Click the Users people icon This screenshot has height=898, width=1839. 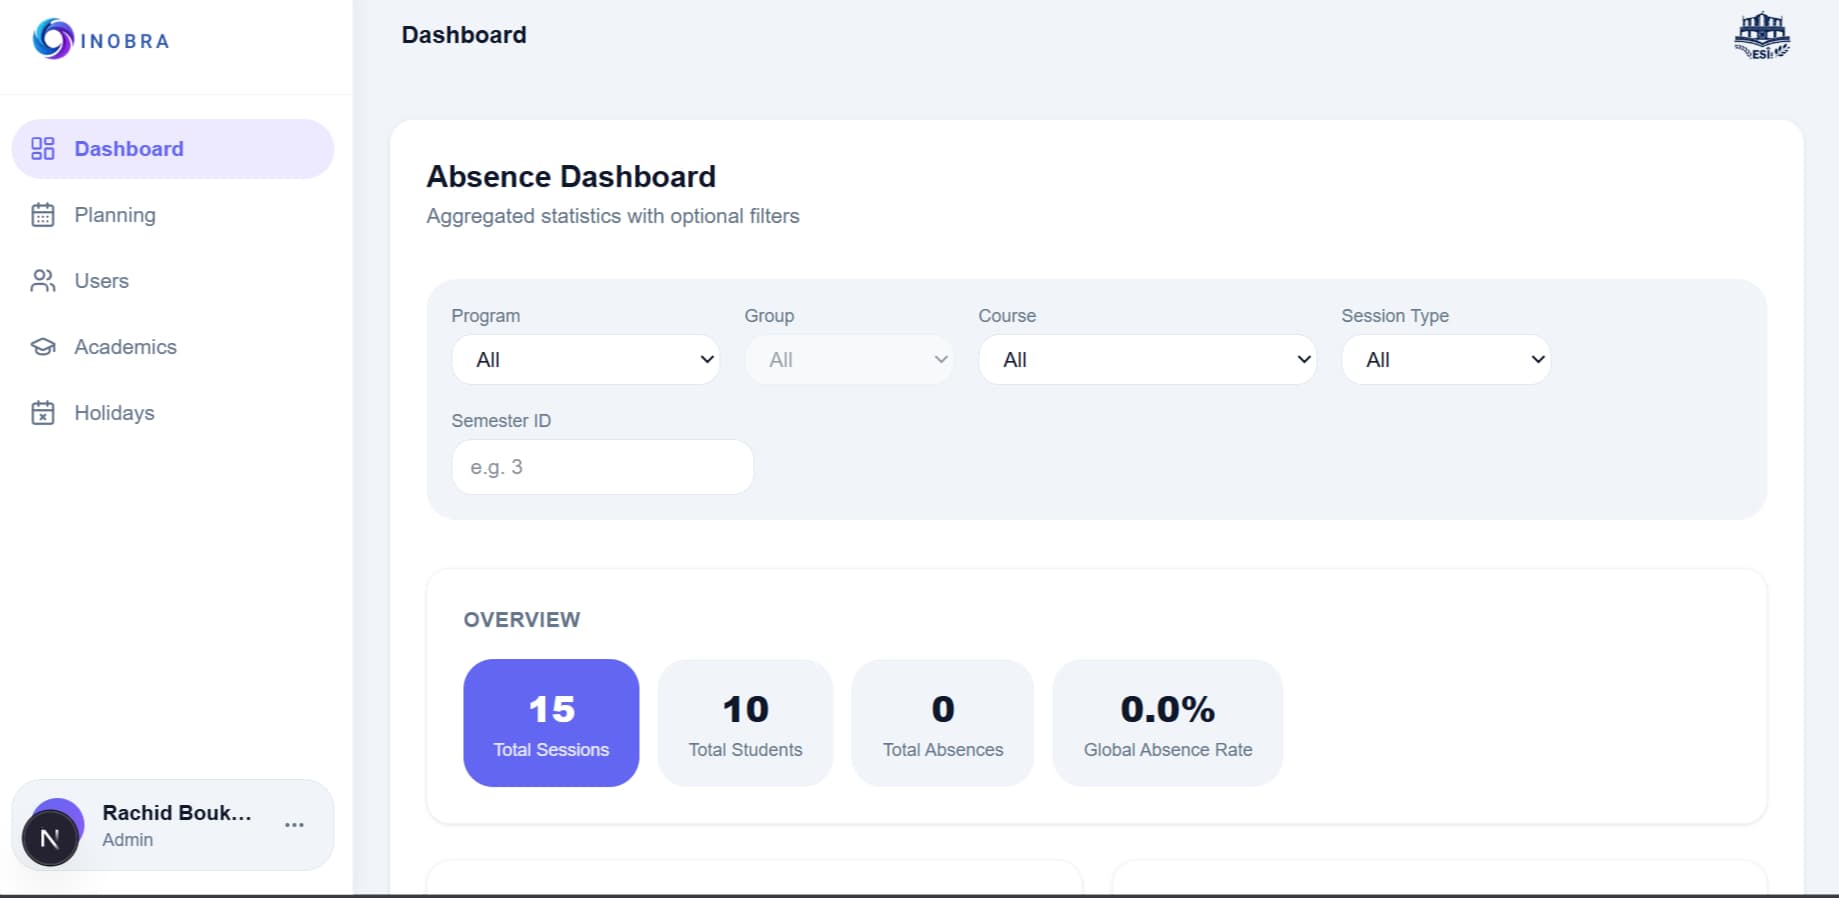(x=43, y=281)
